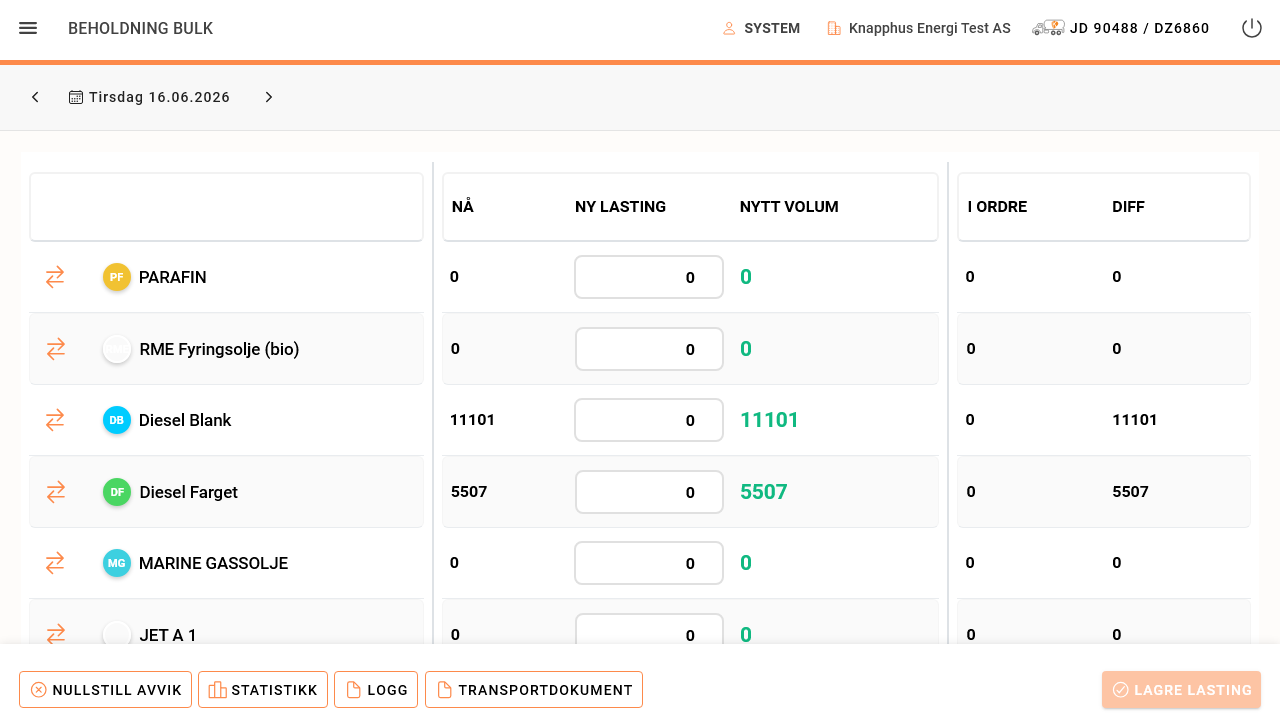
Task: Click the Knapphus Energi Test AS label
Action: coord(930,28)
